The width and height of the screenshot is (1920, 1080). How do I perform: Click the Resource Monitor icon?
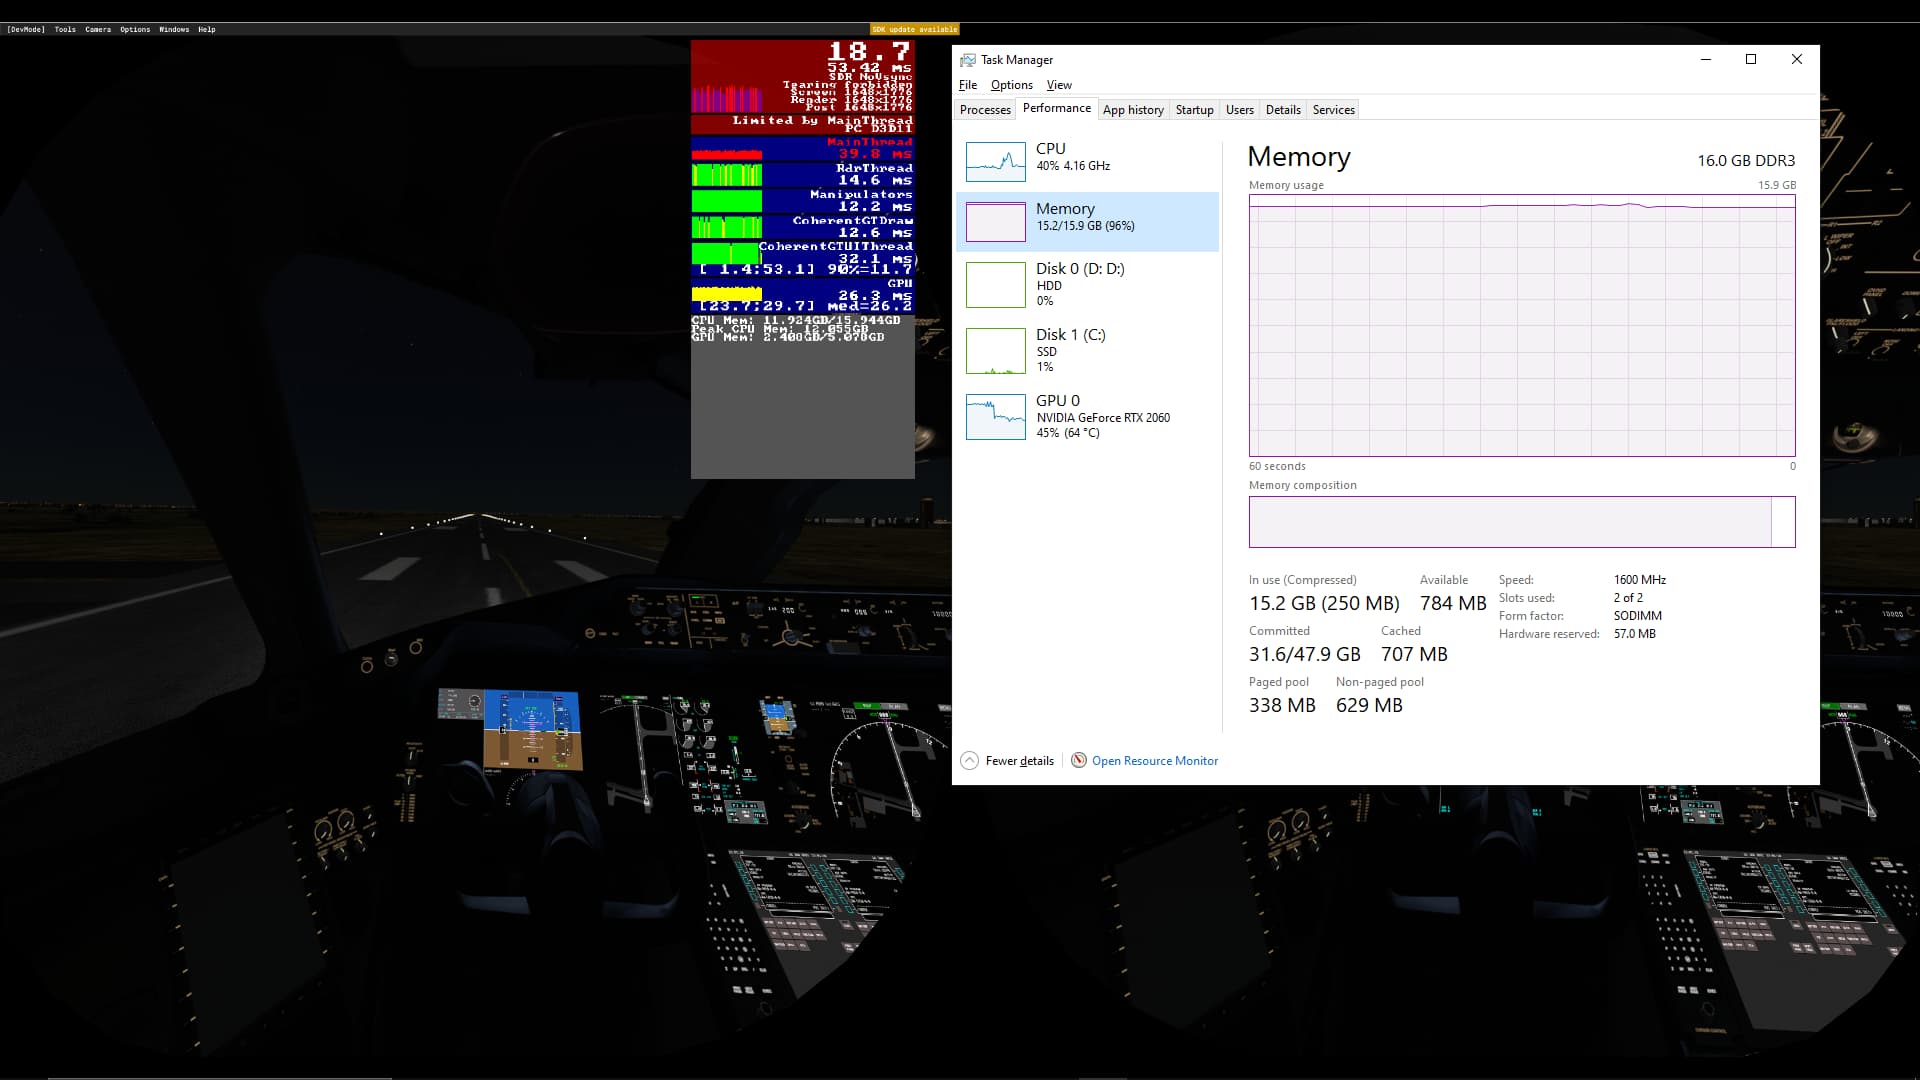pyautogui.click(x=1079, y=760)
